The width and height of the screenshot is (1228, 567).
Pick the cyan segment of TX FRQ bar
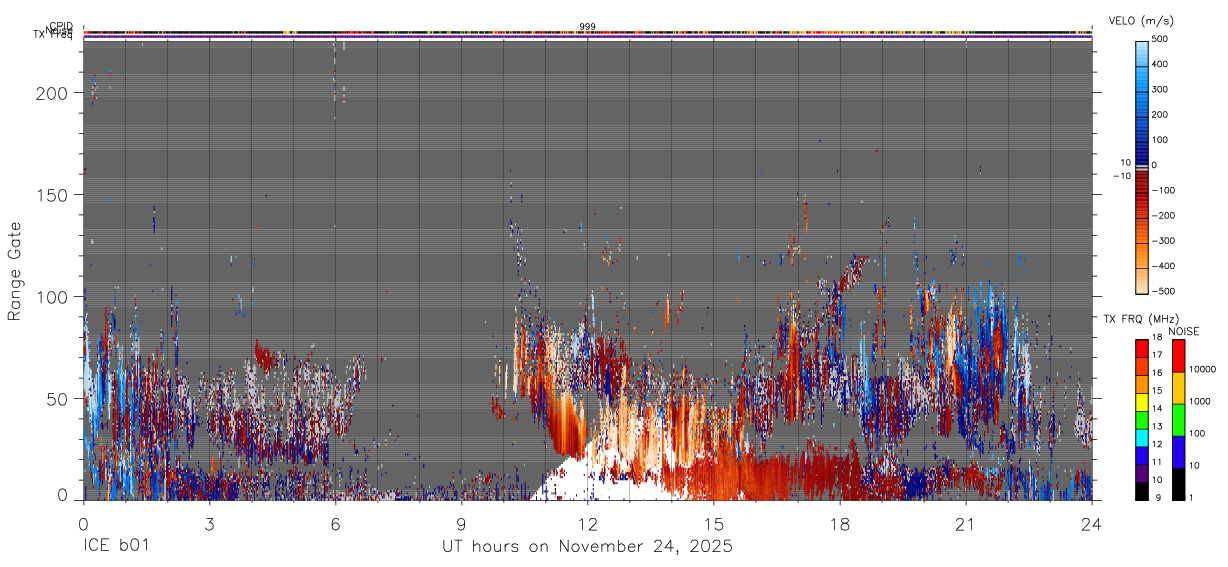[1142, 437]
